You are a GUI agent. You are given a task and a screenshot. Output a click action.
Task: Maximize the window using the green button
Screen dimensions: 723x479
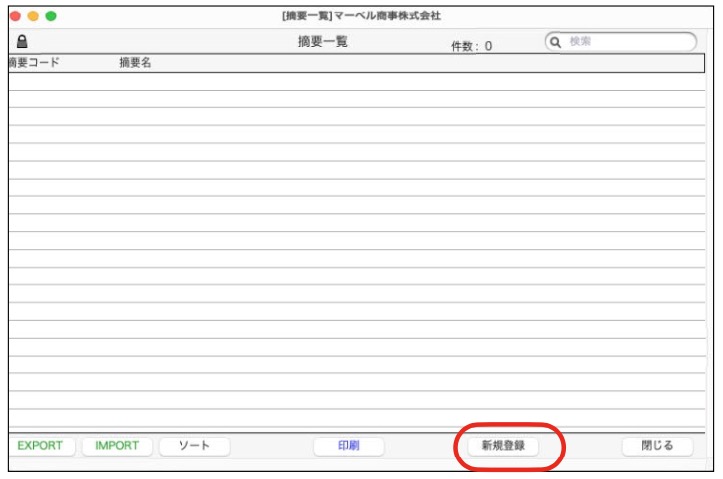coord(51,16)
